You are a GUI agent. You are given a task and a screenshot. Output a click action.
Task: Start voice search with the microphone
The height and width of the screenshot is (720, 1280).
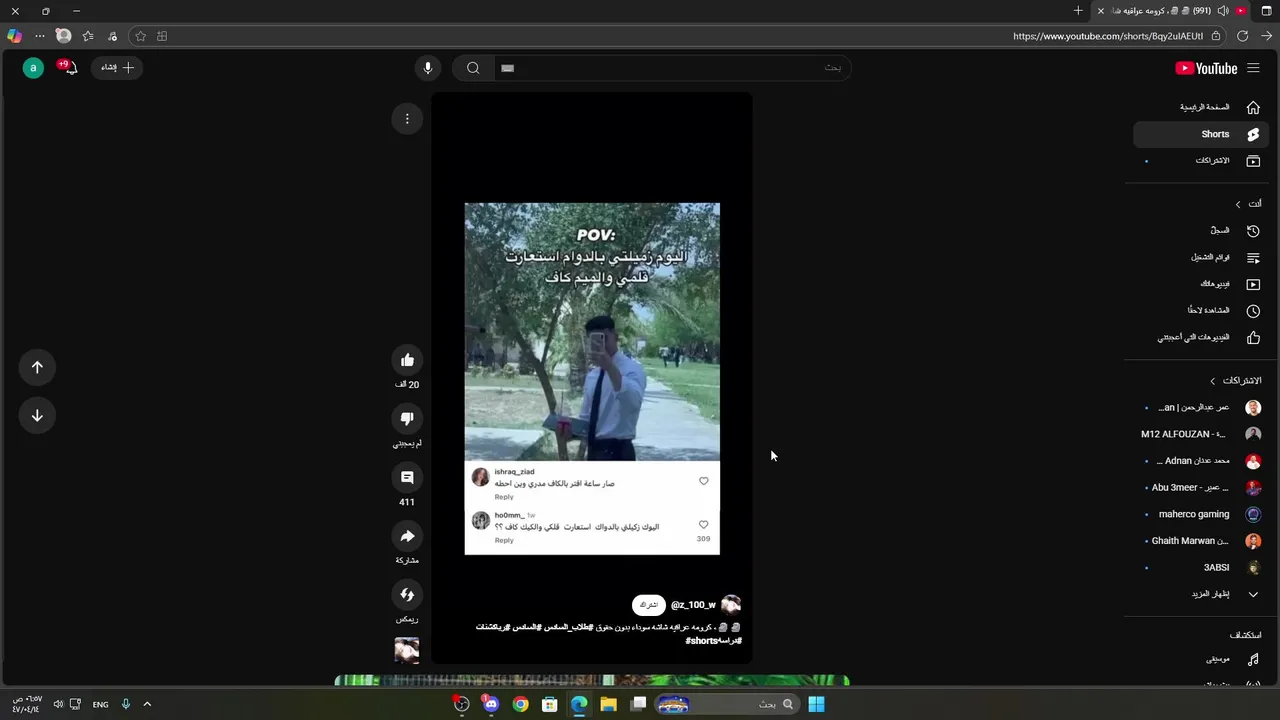tap(428, 68)
